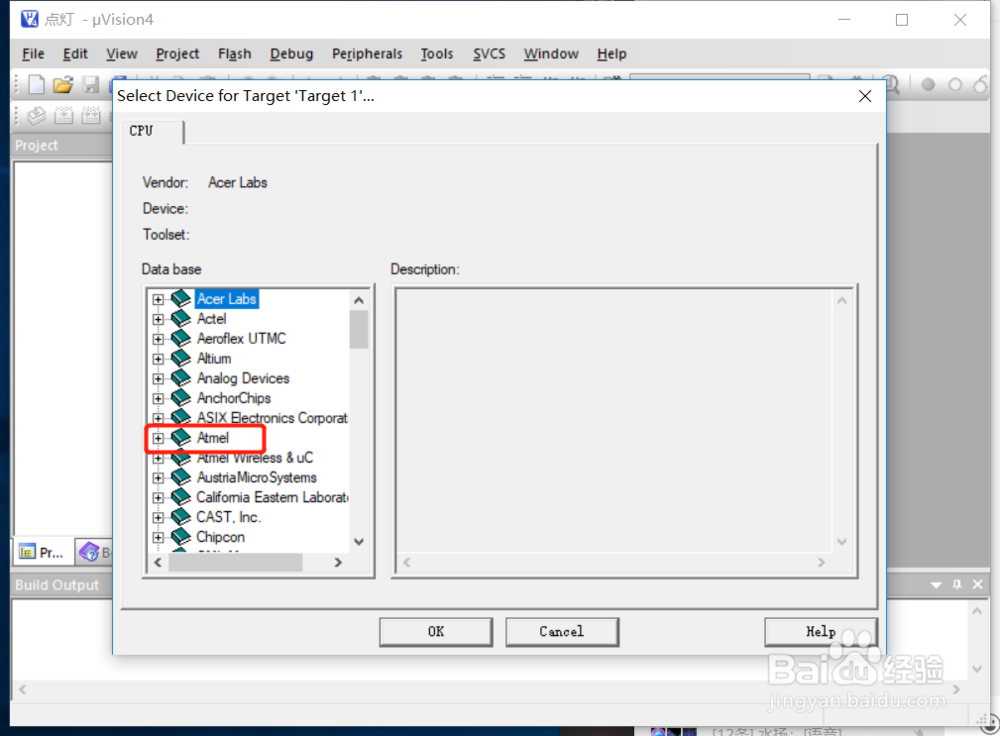1000x736 pixels.
Task: Expand the Analog Devices vendor node
Action: pyautogui.click(x=158, y=378)
